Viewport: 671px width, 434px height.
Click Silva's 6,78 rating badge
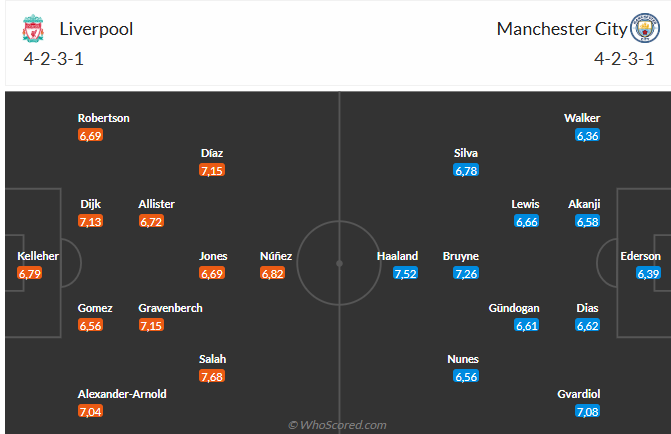466,170
